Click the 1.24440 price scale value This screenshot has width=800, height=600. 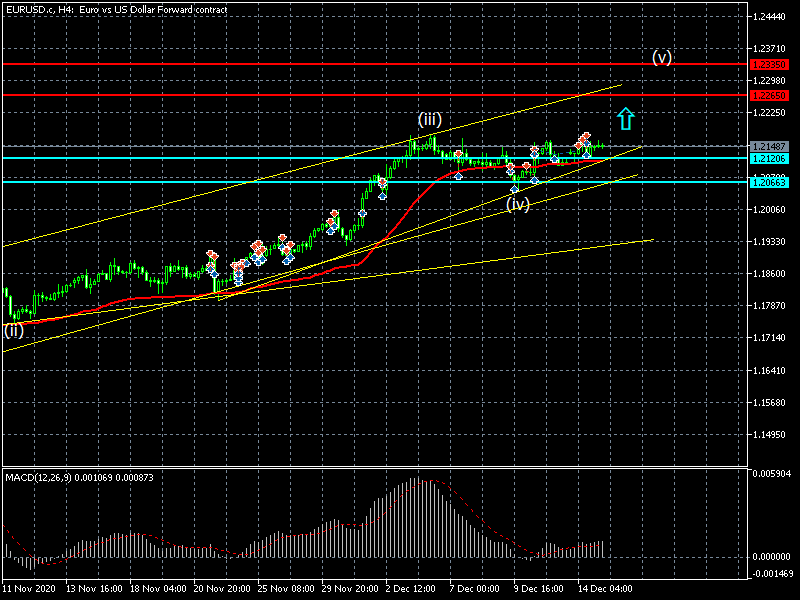[772, 16]
